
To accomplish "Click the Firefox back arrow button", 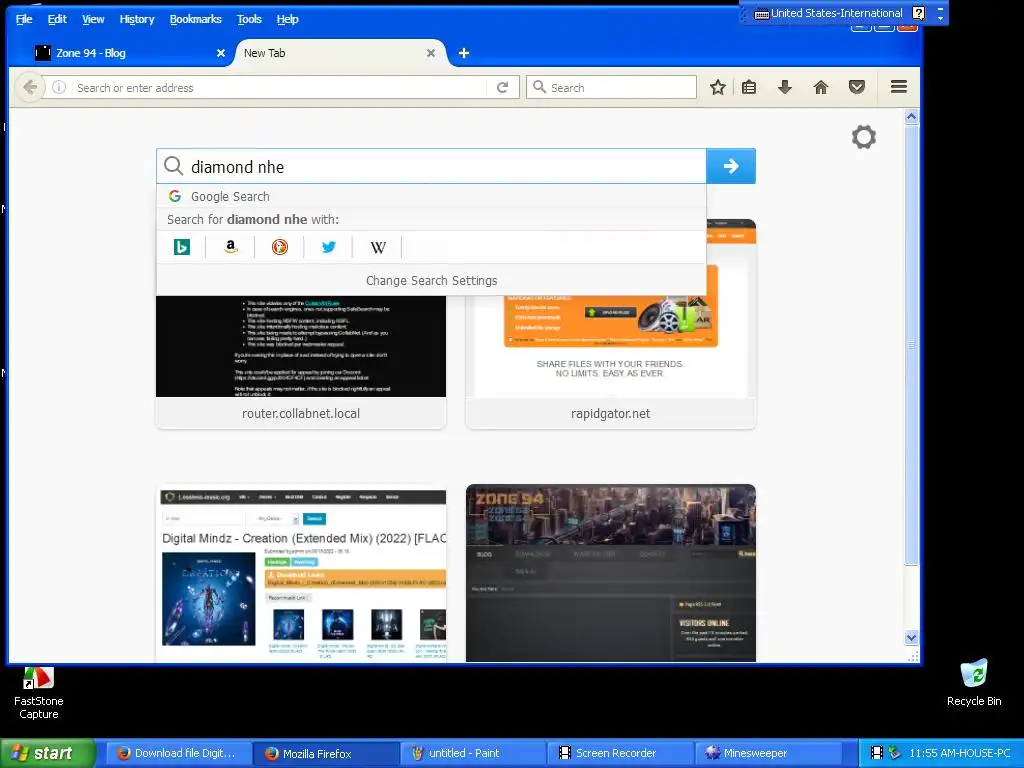I will point(29,87).
